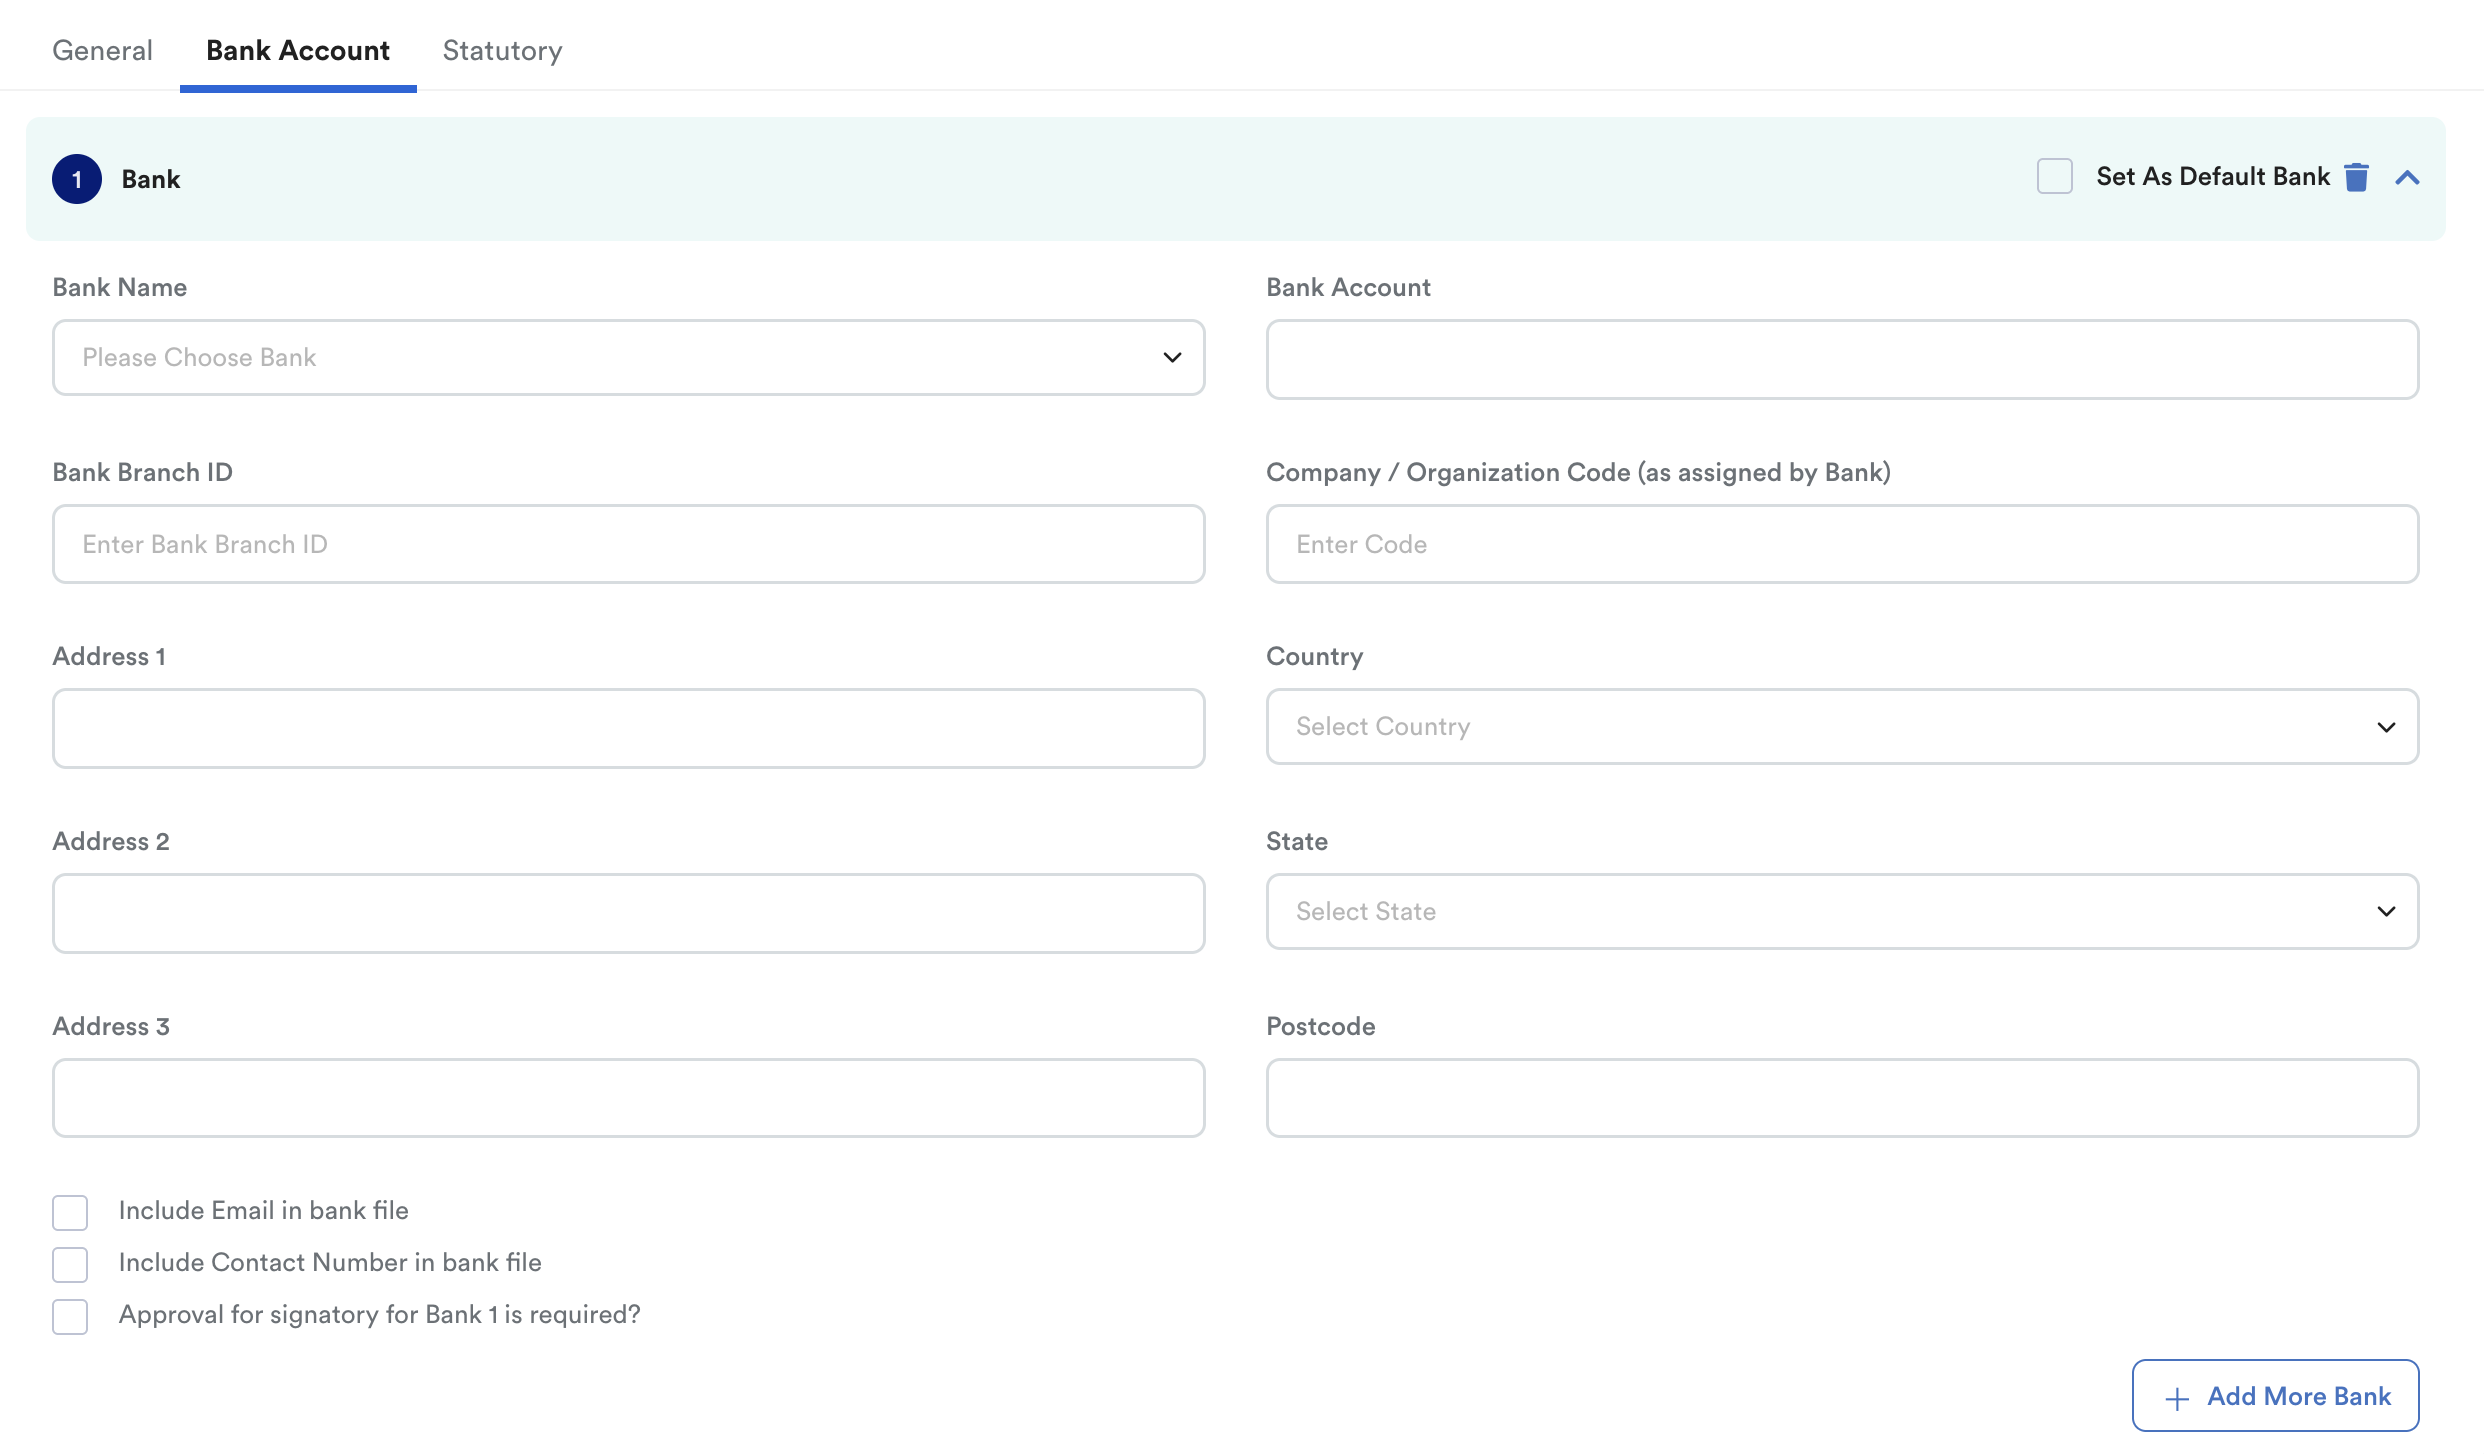2484x1454 pixels.
Task: Check Include Contact Number in bank file
Action: pyautogui.click(x=70, y=1263)
